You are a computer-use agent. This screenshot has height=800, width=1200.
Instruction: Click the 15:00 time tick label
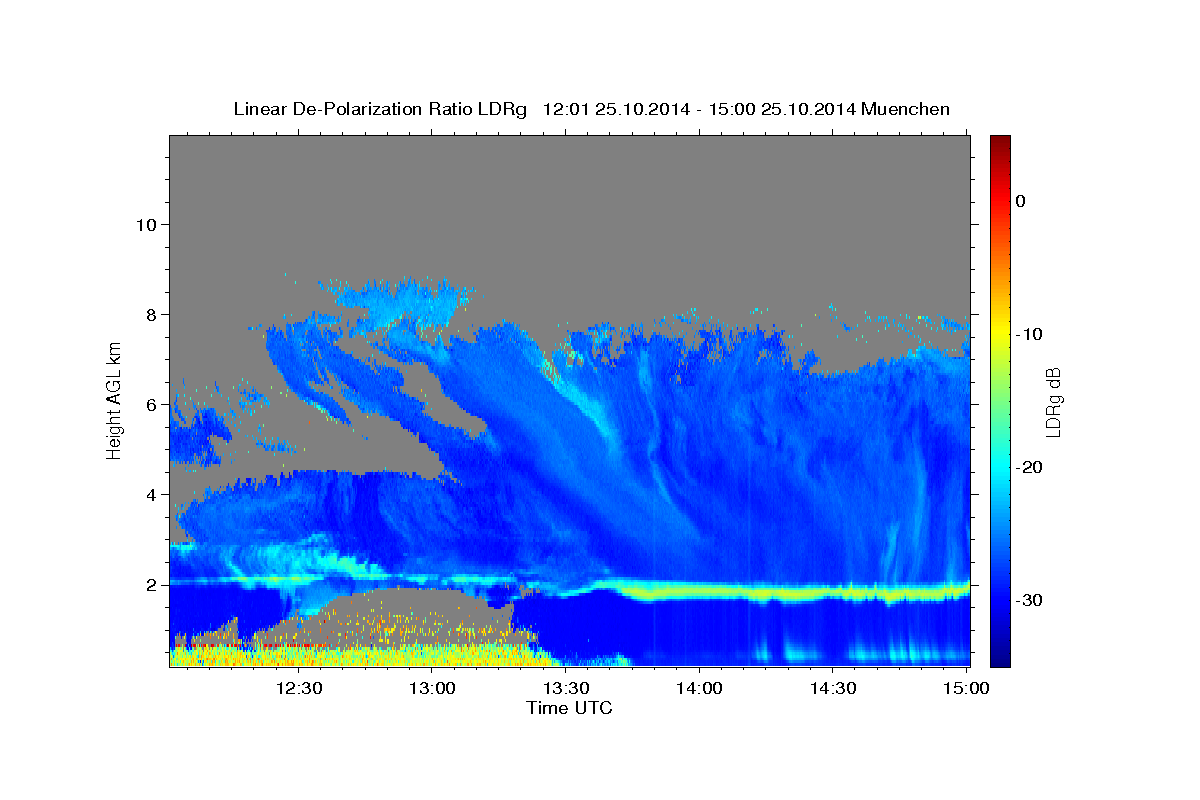point(965,689)
